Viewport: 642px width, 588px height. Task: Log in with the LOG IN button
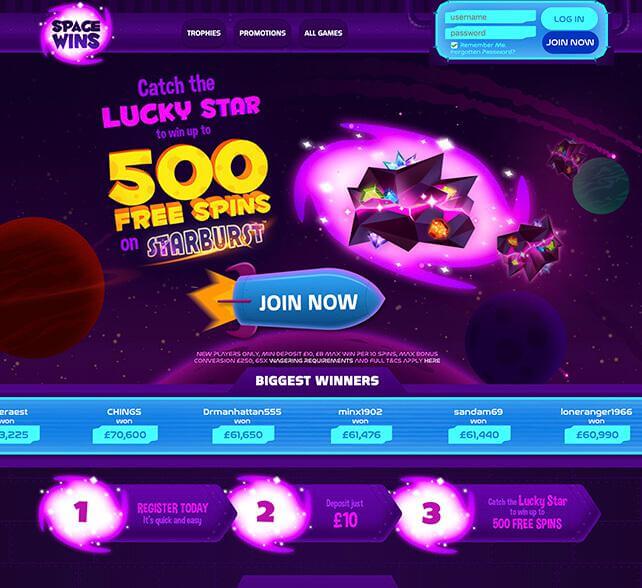point(569,19)
